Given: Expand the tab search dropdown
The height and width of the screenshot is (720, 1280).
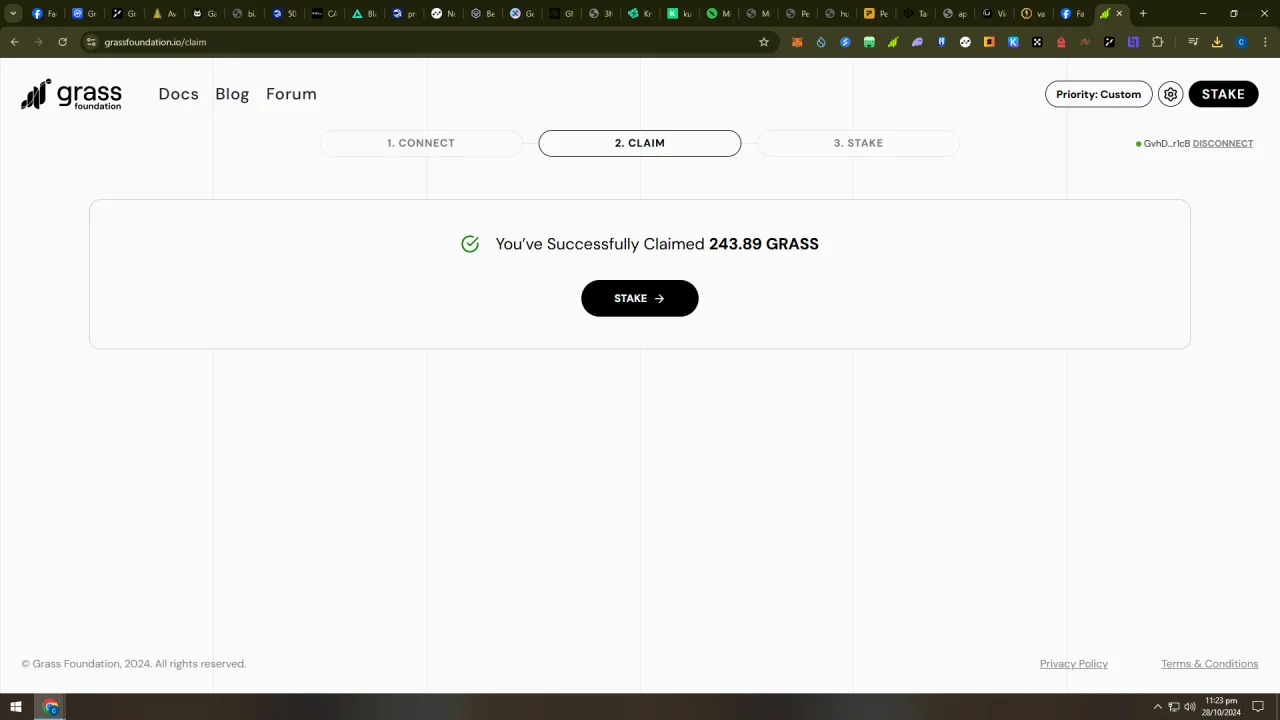Looking at the screenshot, I should click(x=14, y=14).
